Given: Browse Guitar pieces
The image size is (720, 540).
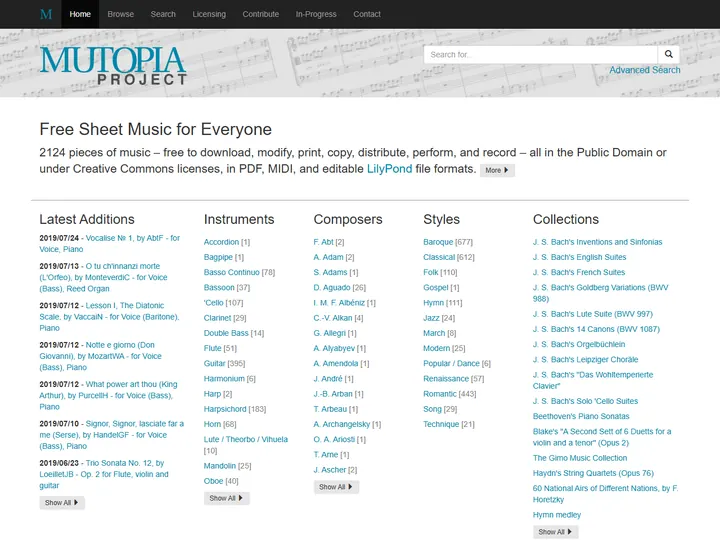Looking at the screenshot, I should pyautogui.click(x=214, y=363).
